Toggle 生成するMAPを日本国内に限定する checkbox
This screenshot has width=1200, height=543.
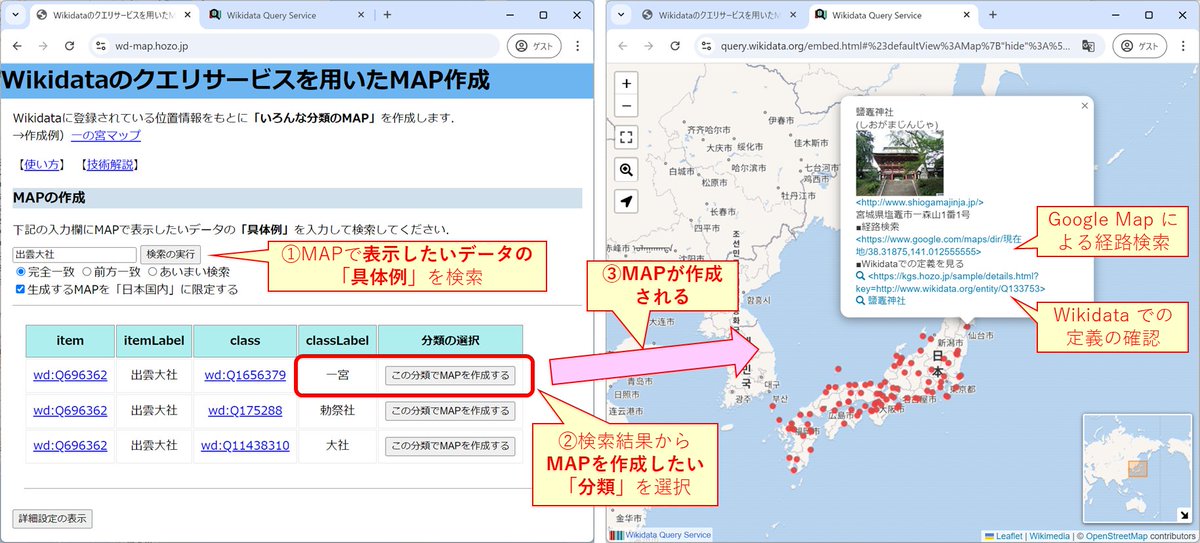tap(21, 289)
